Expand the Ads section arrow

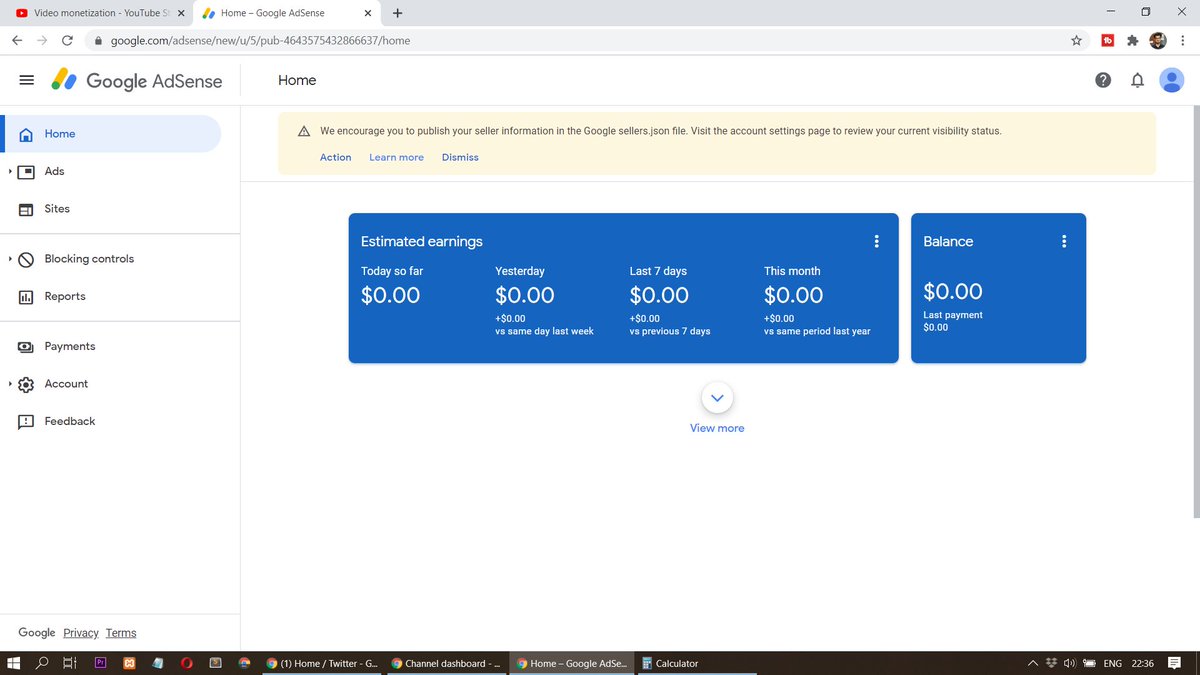coord(10,171)
